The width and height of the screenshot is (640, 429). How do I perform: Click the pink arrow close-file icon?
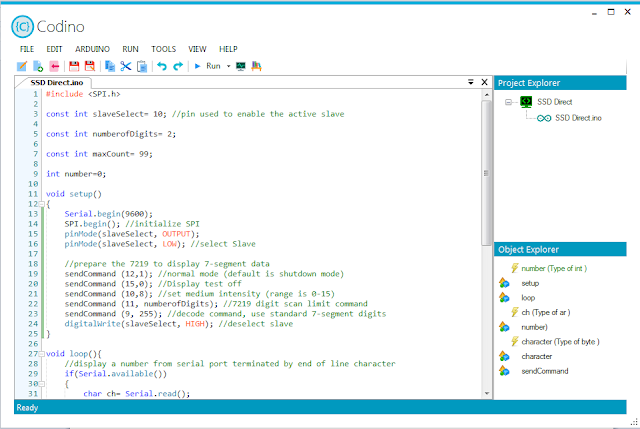coord(54,66)
